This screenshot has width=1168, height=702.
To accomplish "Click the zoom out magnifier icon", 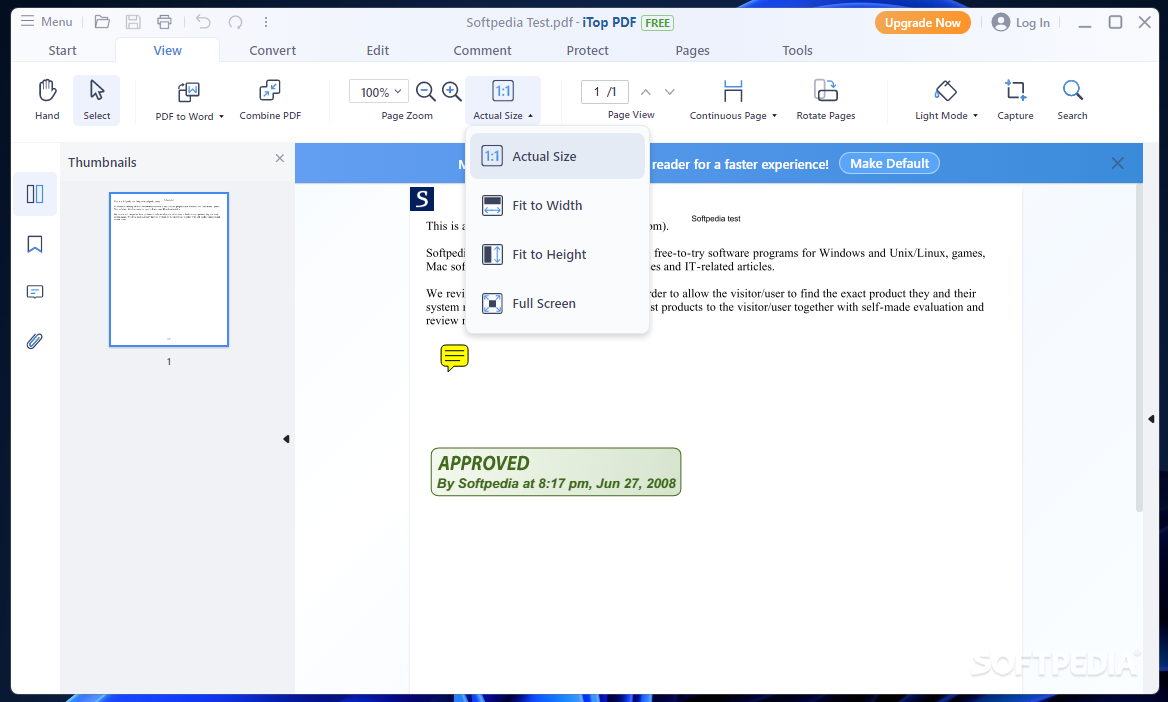I will pyautogui.click(x=425, y=91).
